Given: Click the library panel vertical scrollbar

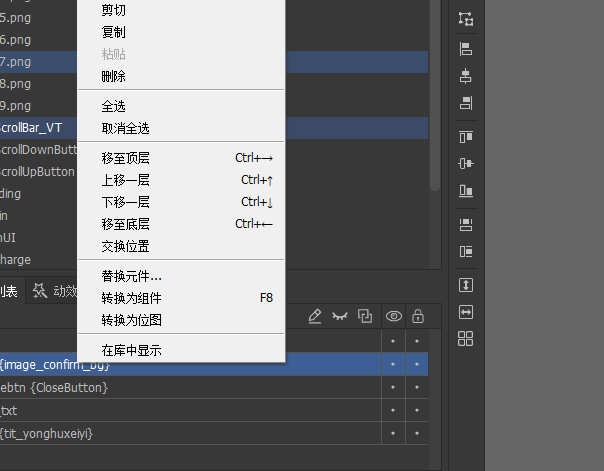Looking at the screenshot, I should point(435,96).
